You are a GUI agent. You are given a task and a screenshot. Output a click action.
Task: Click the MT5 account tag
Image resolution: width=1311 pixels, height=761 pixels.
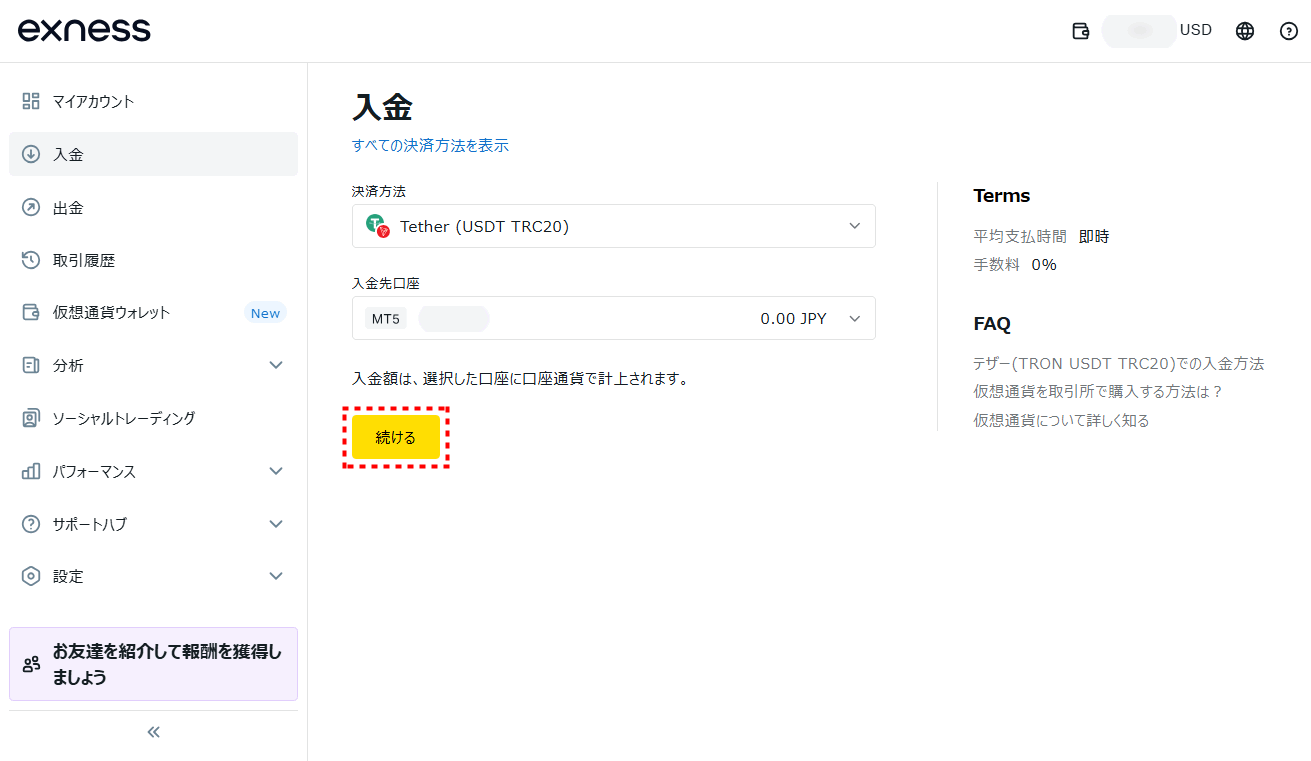tap(385, 319)
